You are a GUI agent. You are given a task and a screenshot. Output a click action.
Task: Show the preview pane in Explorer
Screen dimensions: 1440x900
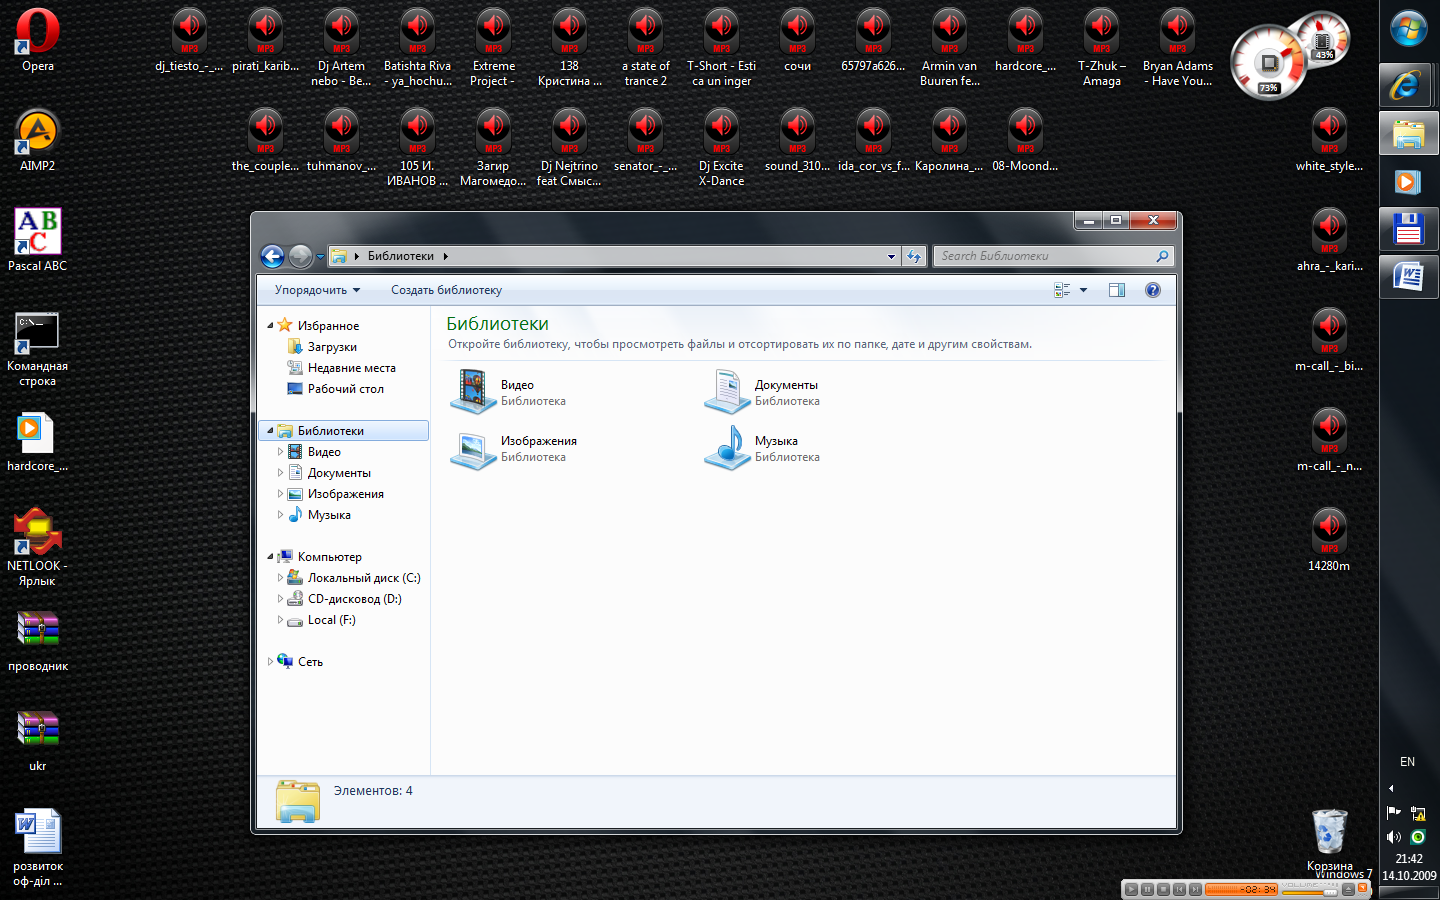[1117, 290]
